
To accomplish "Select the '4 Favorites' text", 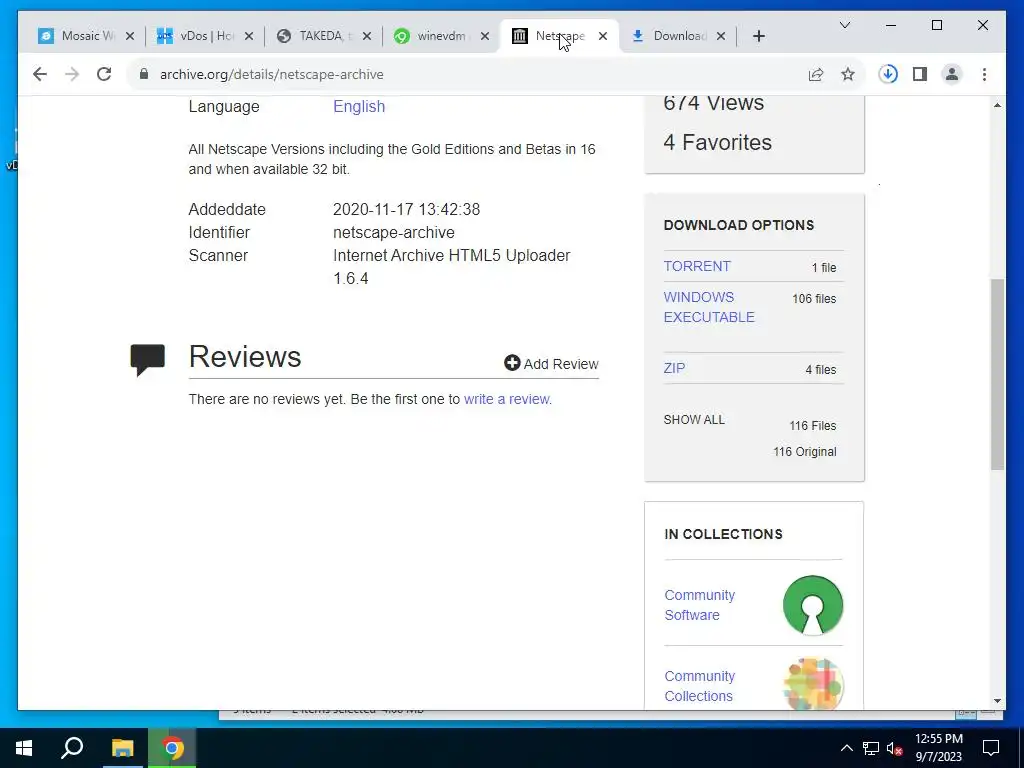I will click(x=717, y=142).
